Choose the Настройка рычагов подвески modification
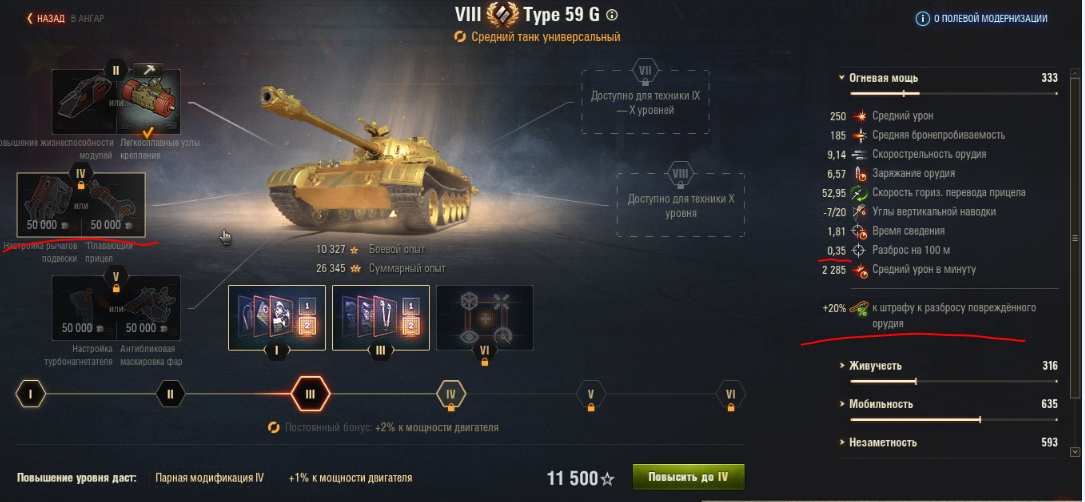 [x=49, y=204]
